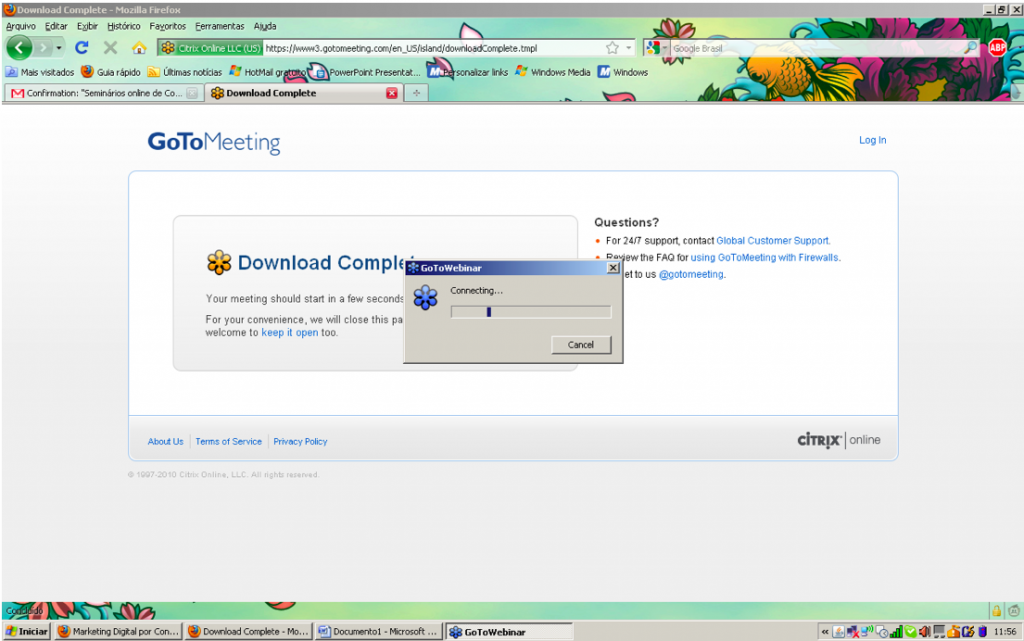Open the Windows Media bookmark
Screen dimensions: 1024x641
point(552,72)
